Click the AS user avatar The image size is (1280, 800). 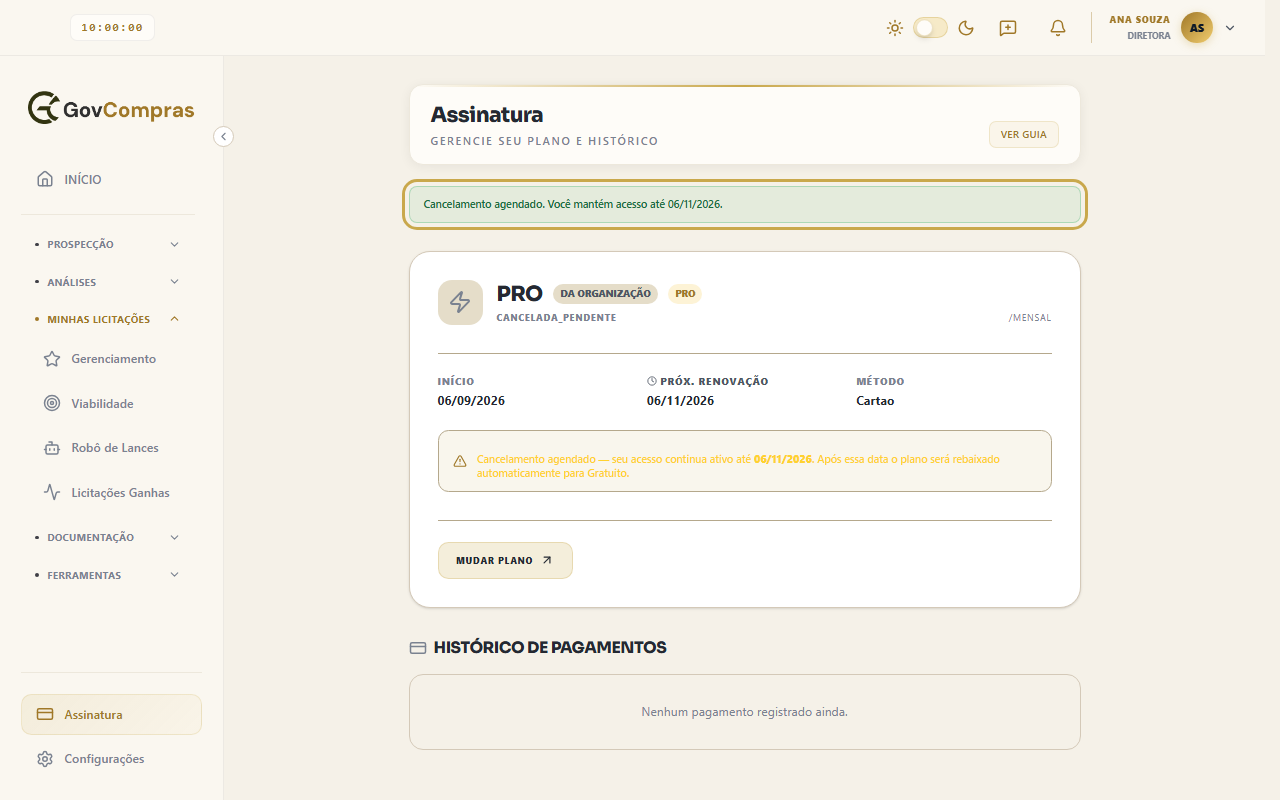click(1197, 28)
